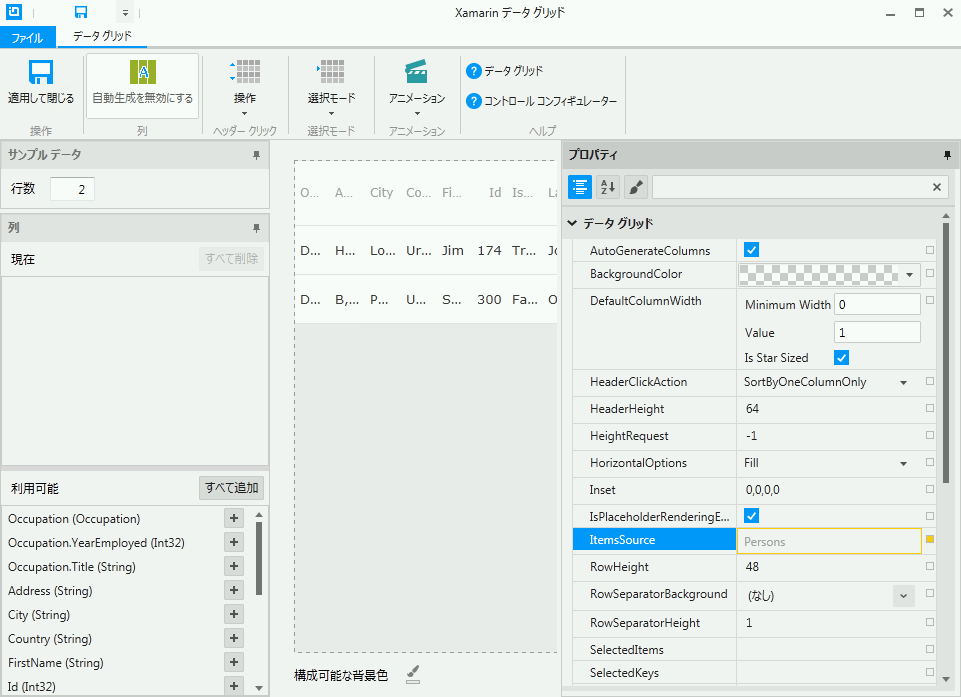Click the configurable background color brush icon
This screenshot has width=961, height=697.
pos(413,674)
